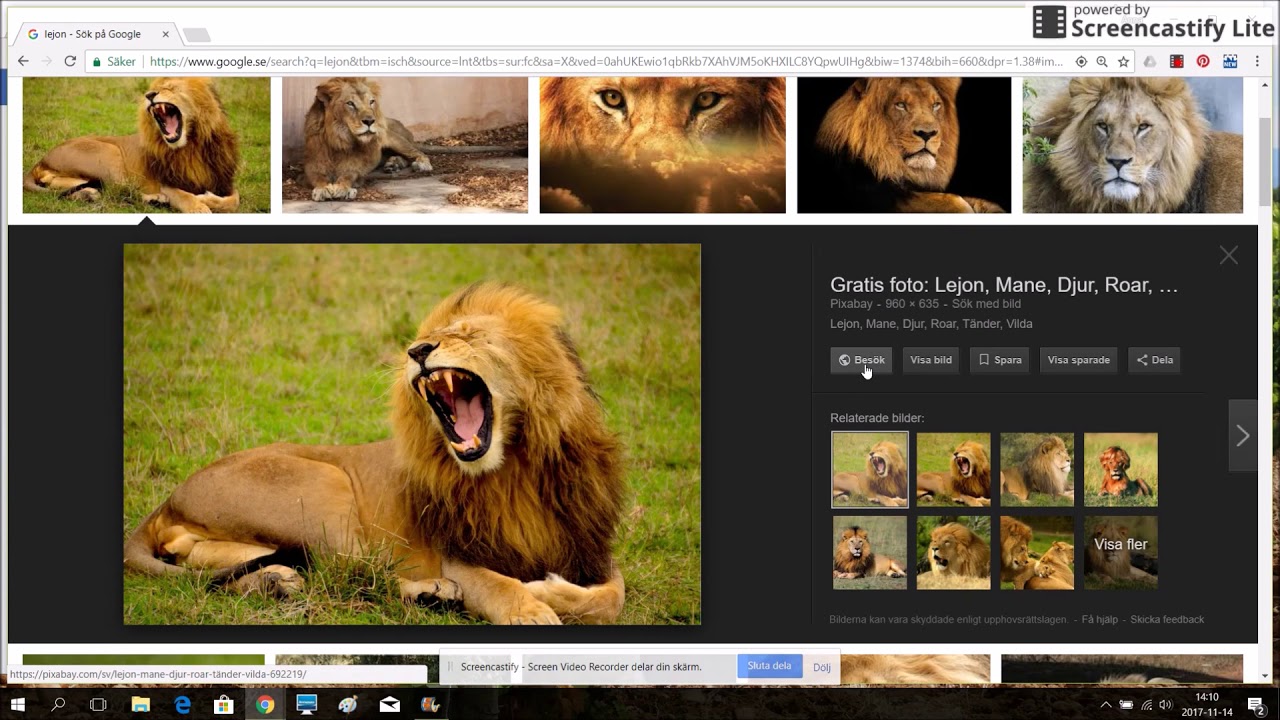Reload the Google search page

click(x=70, y=61)
